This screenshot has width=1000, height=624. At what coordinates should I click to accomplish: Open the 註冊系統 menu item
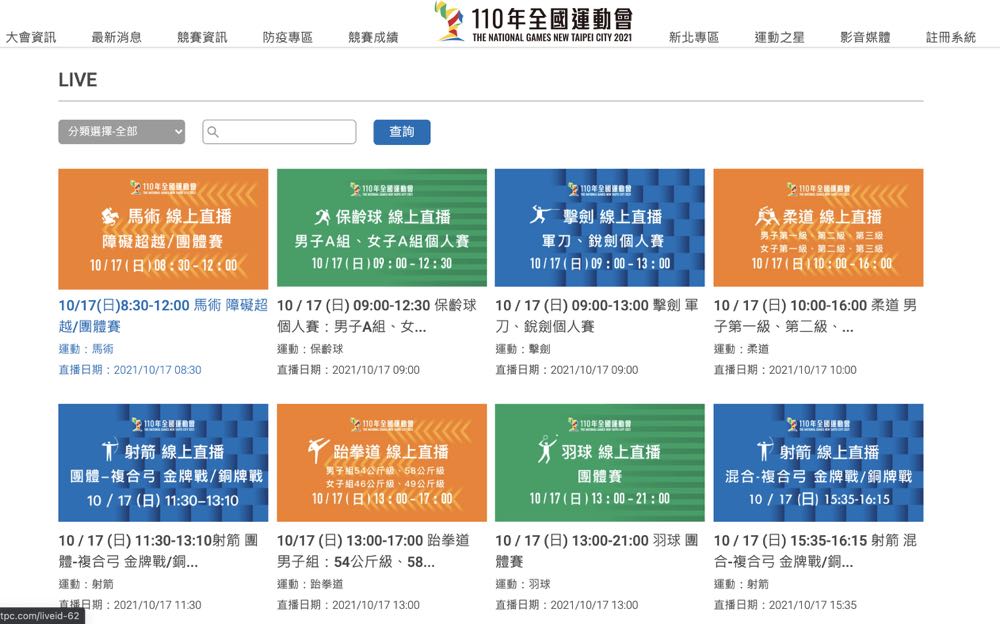951,37
